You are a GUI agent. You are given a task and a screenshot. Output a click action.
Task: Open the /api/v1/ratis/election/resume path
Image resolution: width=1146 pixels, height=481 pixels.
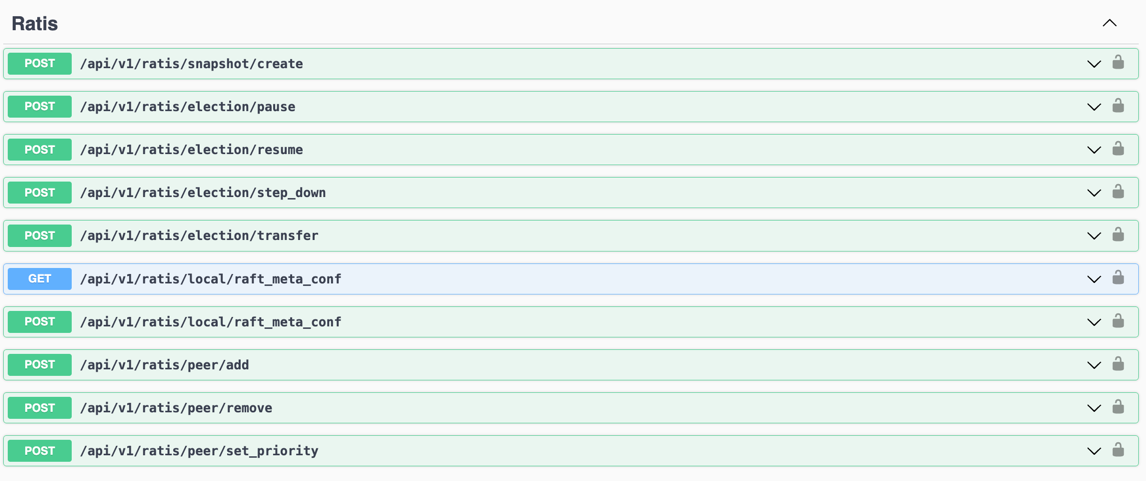pyautogui.click(x=191, y=150)
